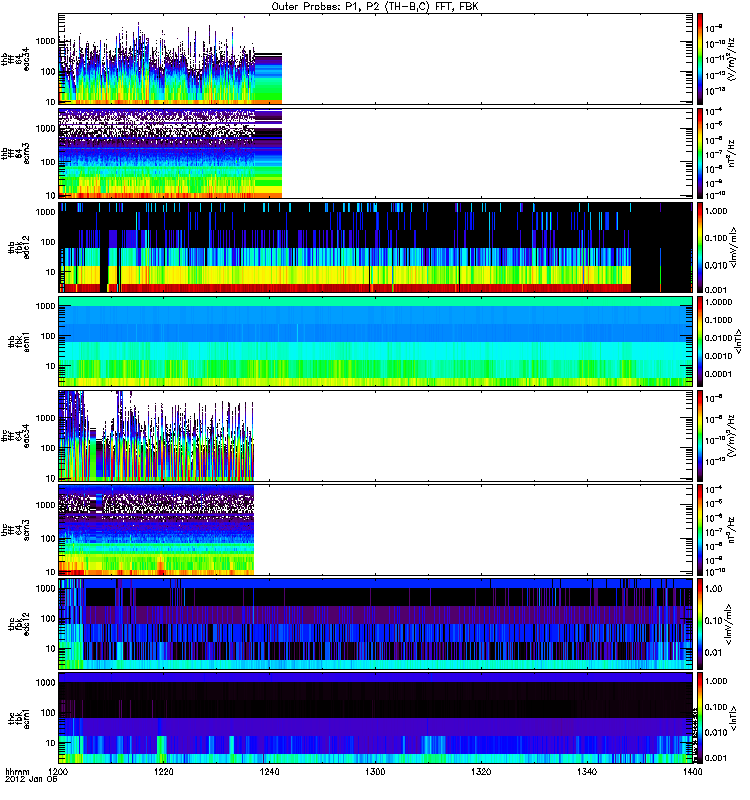Viewport: 750px width, 800px height.
Task: Select the 1340 time axis tick label
Action: (586, 773)
